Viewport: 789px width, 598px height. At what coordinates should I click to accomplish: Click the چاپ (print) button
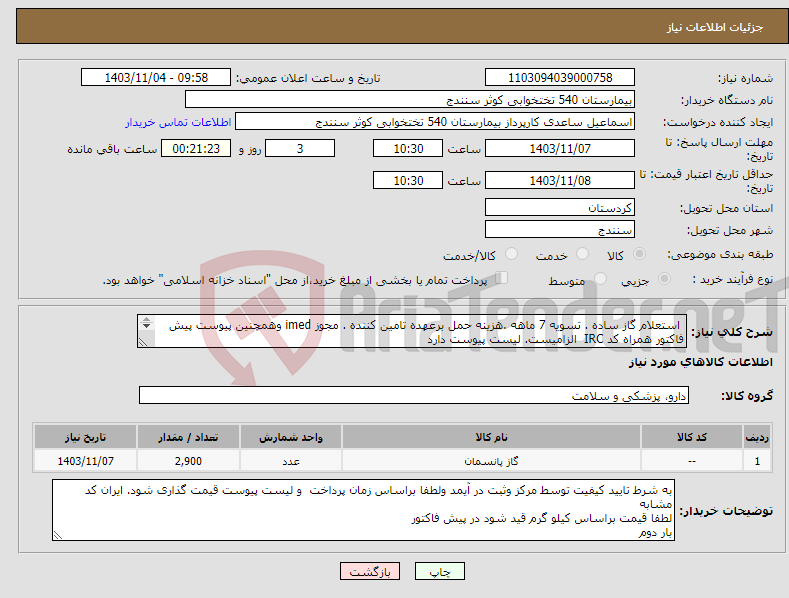439,571
